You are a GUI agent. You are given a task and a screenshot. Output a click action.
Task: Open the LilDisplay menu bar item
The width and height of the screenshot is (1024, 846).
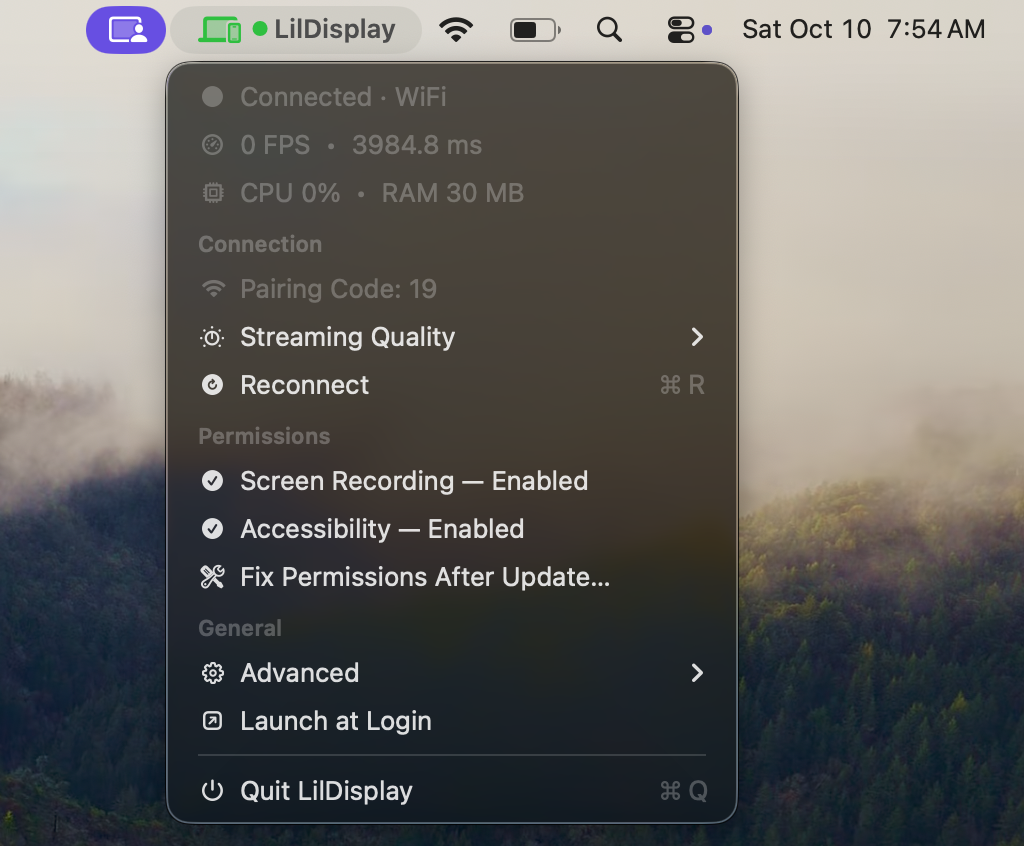[x=296, y=30]
